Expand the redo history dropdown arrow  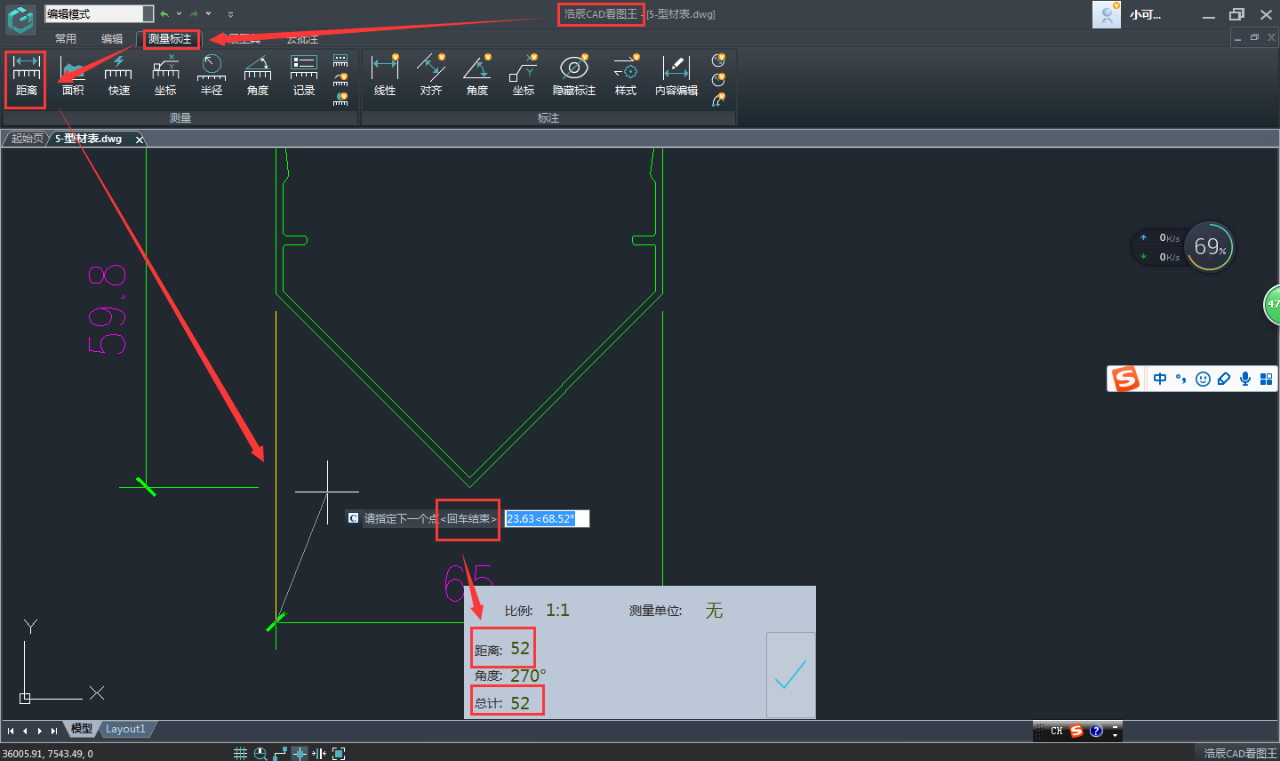pos(208,14)
